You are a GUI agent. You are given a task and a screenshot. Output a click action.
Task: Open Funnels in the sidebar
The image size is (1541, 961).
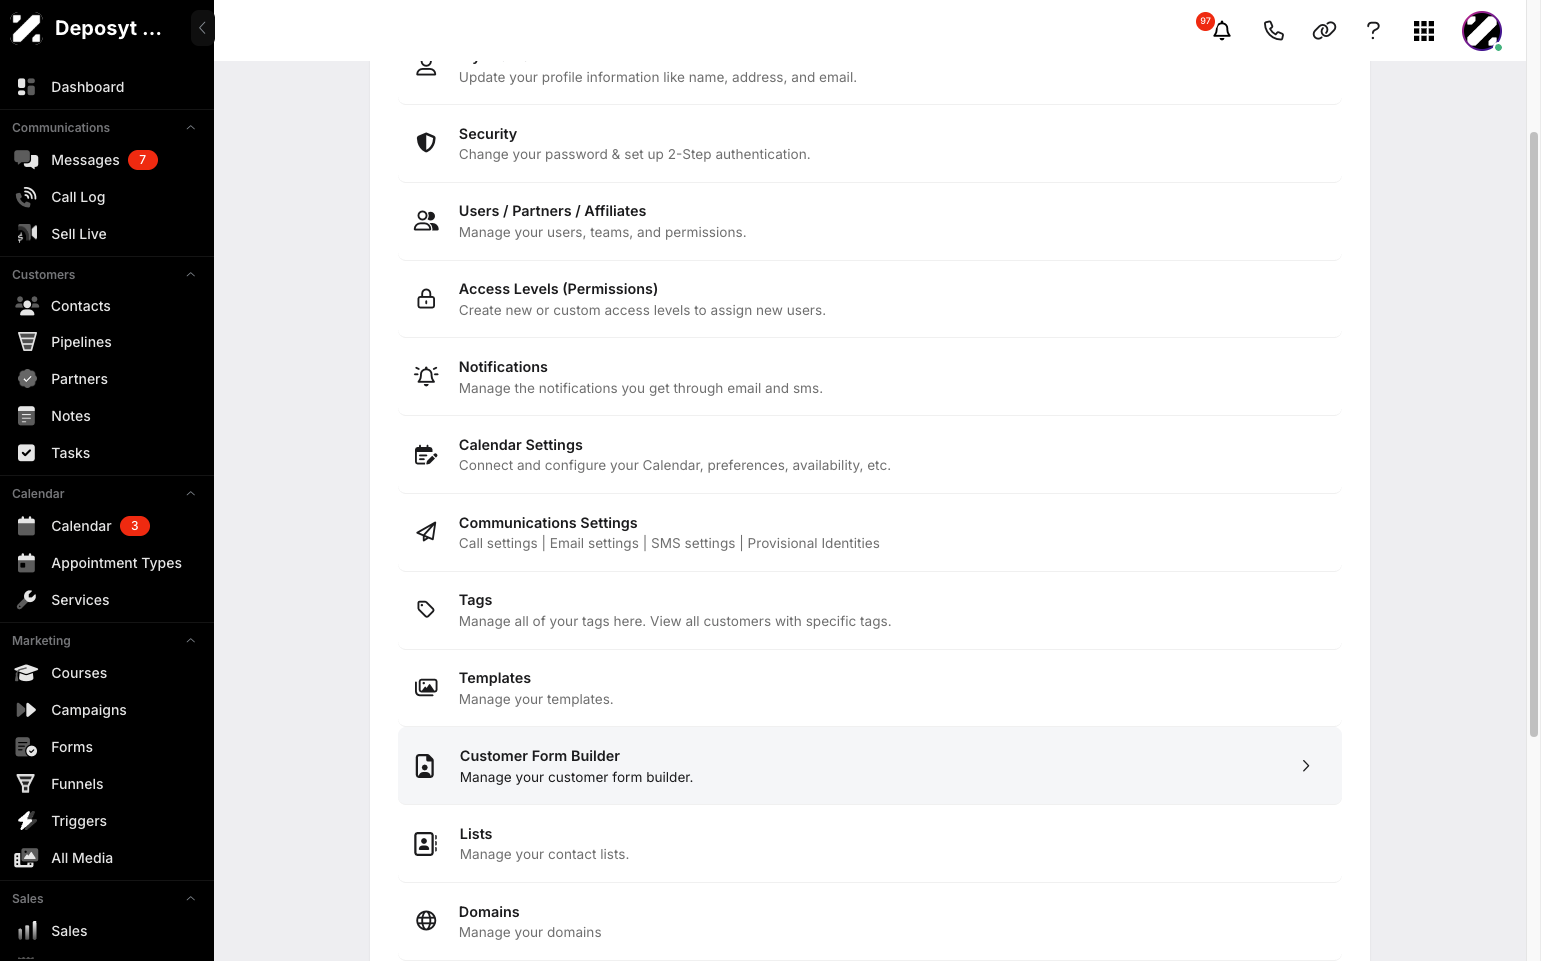107,784
